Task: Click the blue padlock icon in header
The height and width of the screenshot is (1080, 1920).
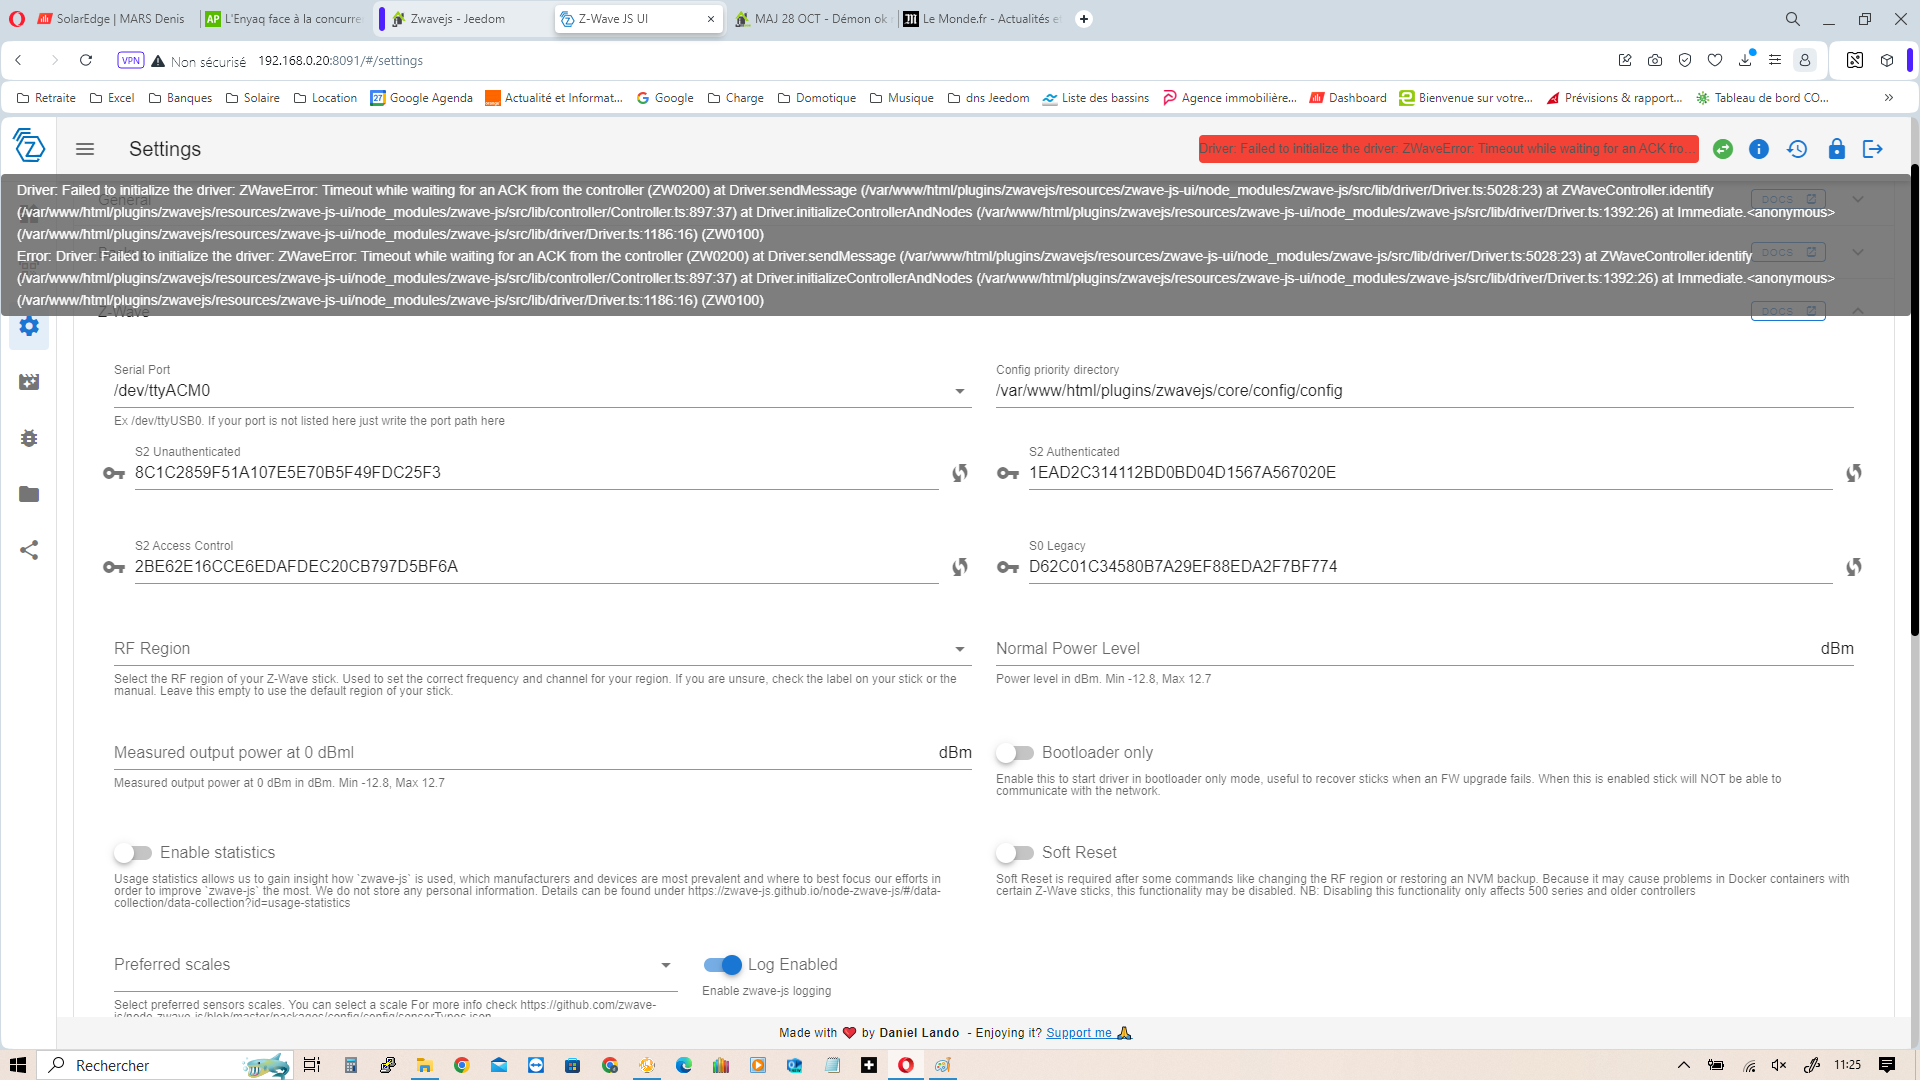Action: pos(1836,149)
